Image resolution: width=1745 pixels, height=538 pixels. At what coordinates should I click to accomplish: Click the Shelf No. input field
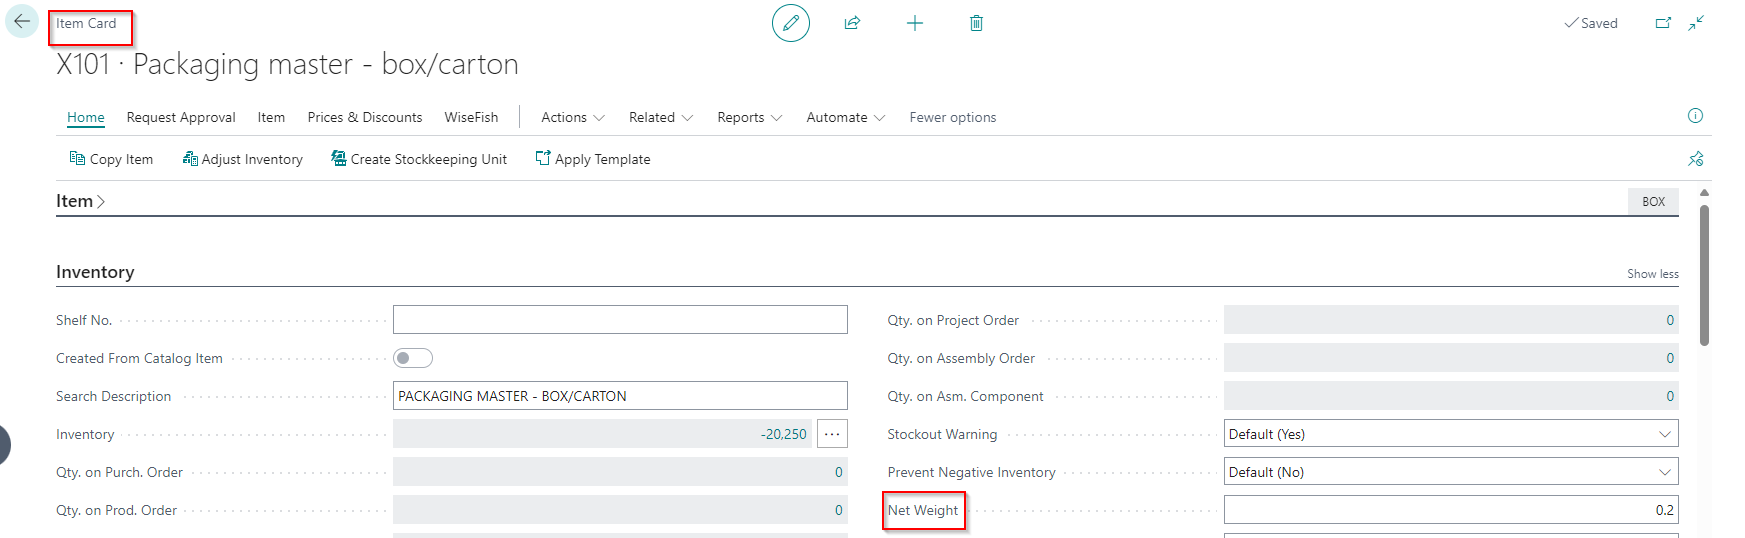point(619,320)
